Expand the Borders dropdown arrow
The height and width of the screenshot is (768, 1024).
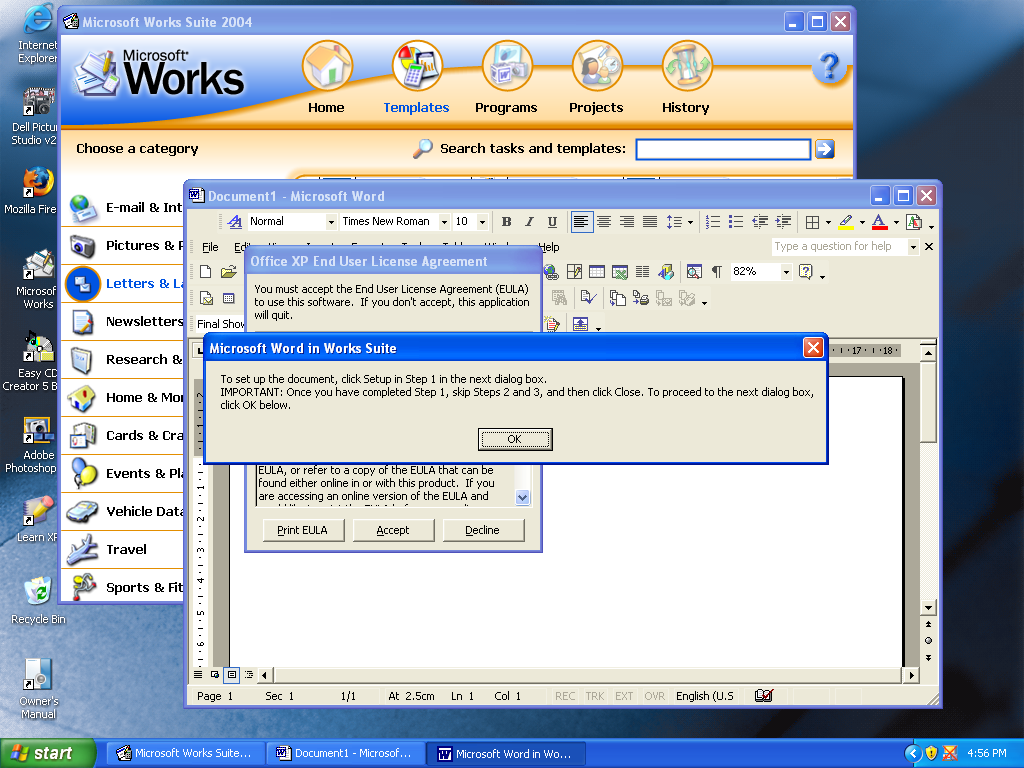828,223
